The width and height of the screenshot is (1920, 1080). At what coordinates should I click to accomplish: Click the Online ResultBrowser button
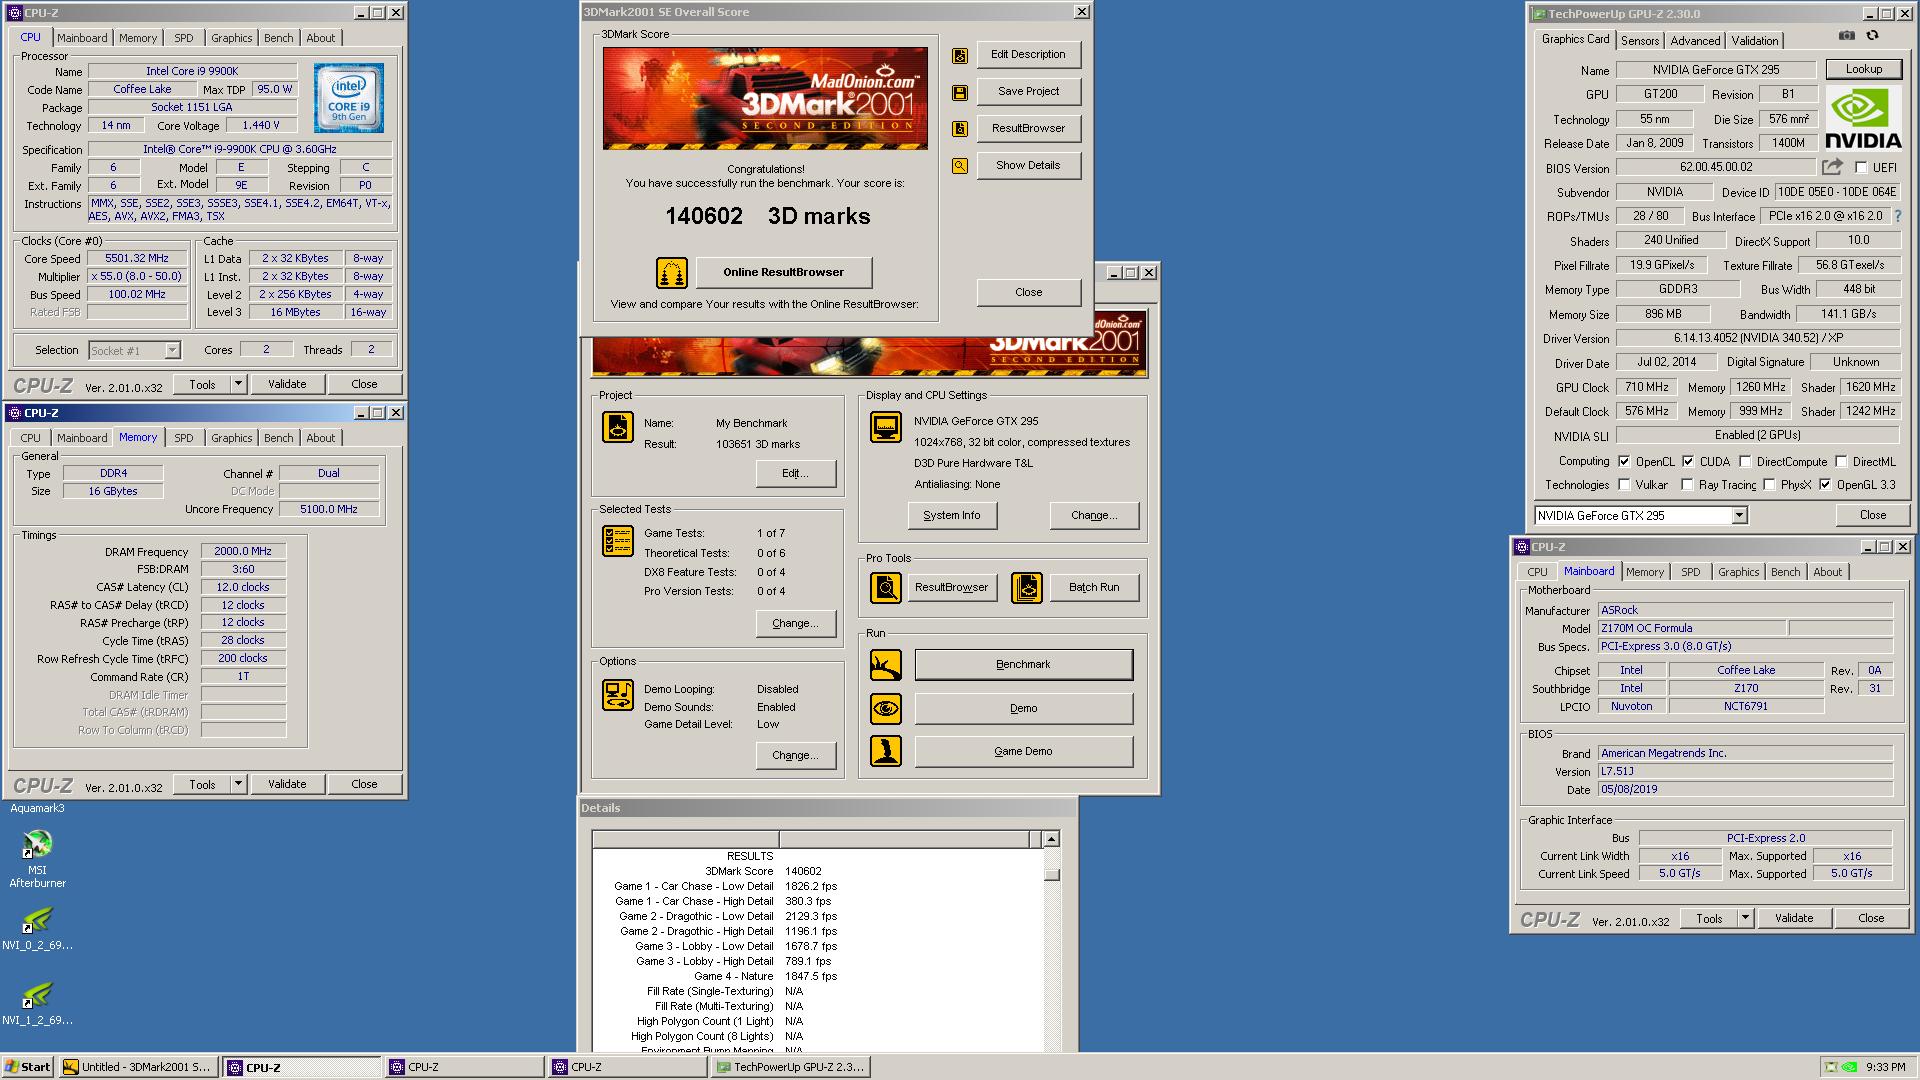tap(783, 272)
